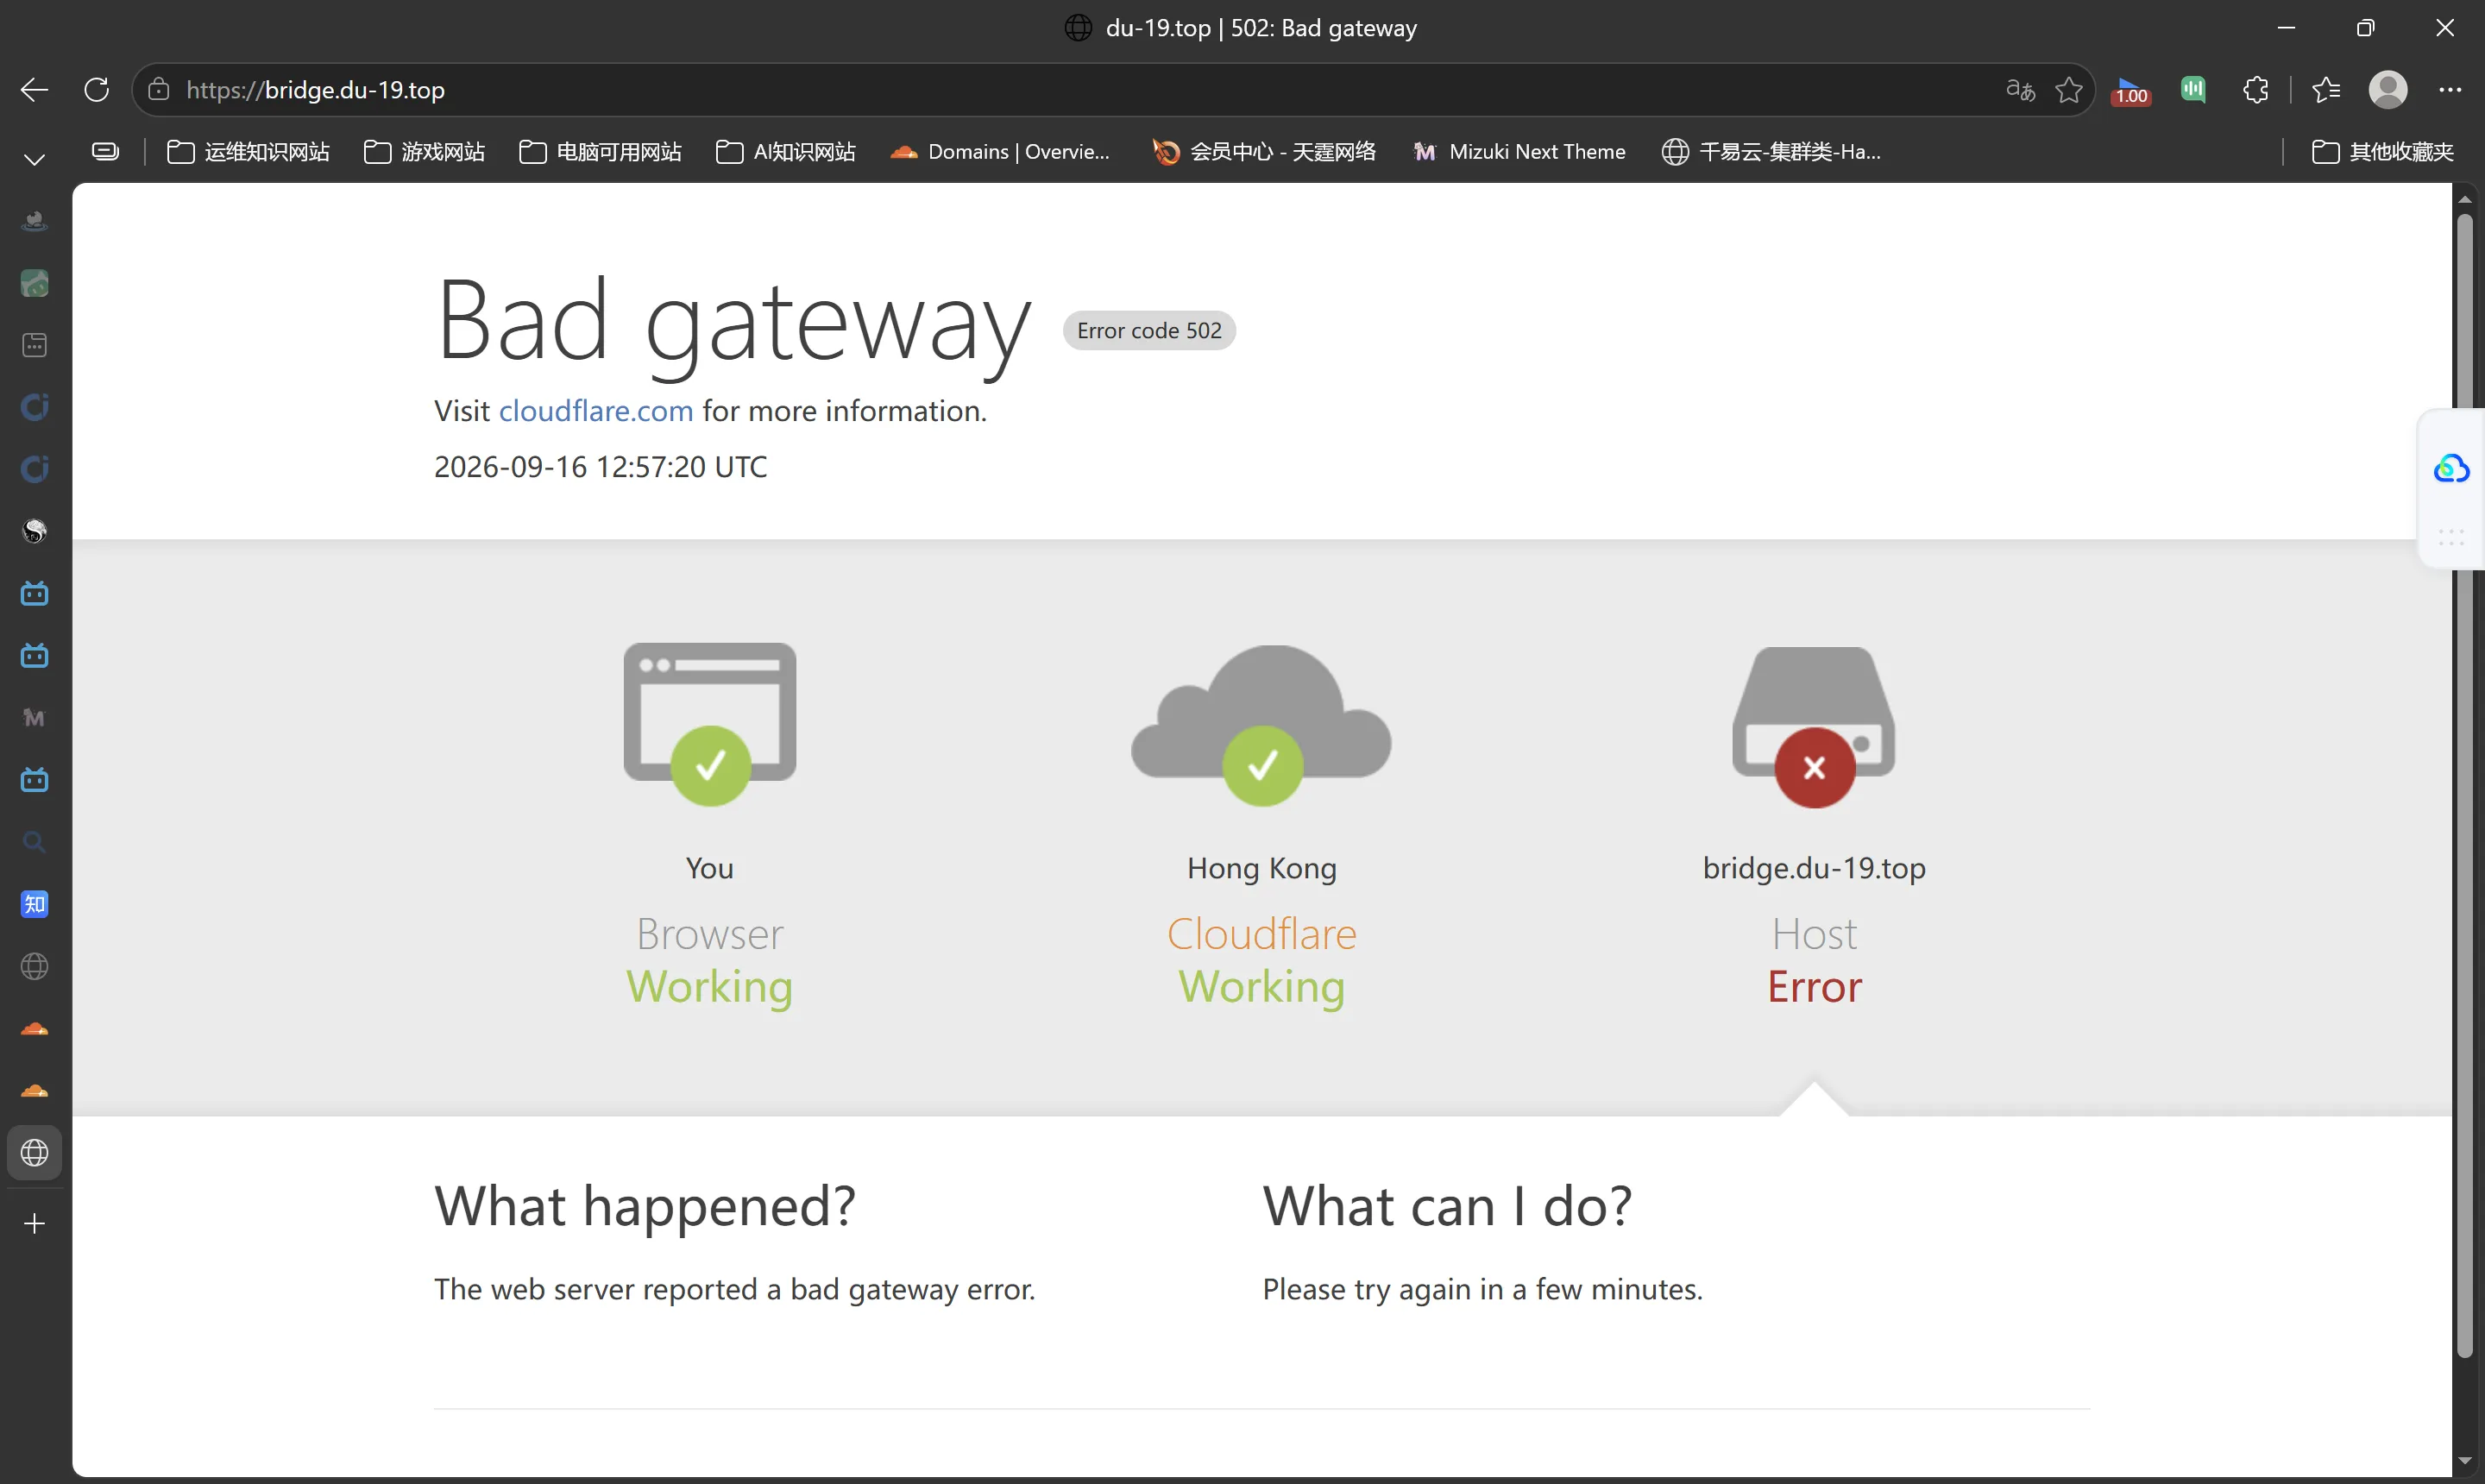Go back to the previous page
The width and height of the screenshot is (2485, 1484).
[34, 90]
